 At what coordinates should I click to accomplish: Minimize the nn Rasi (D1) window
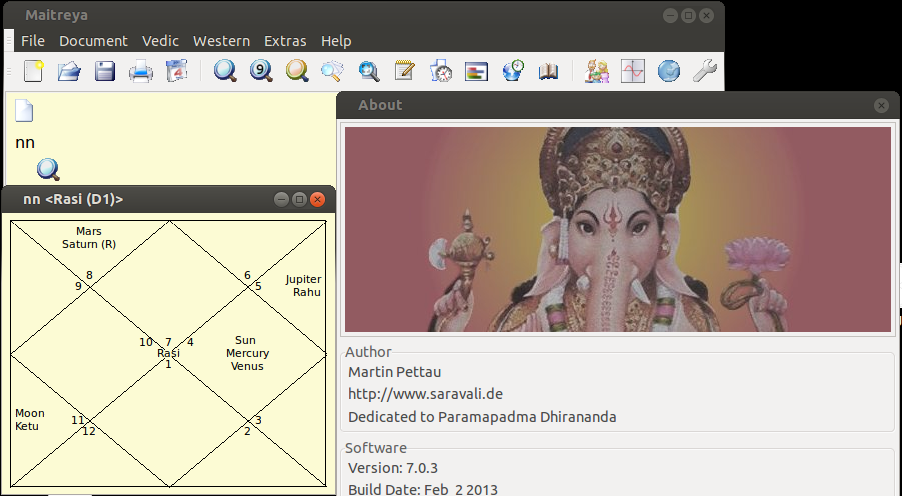point(281,200)
